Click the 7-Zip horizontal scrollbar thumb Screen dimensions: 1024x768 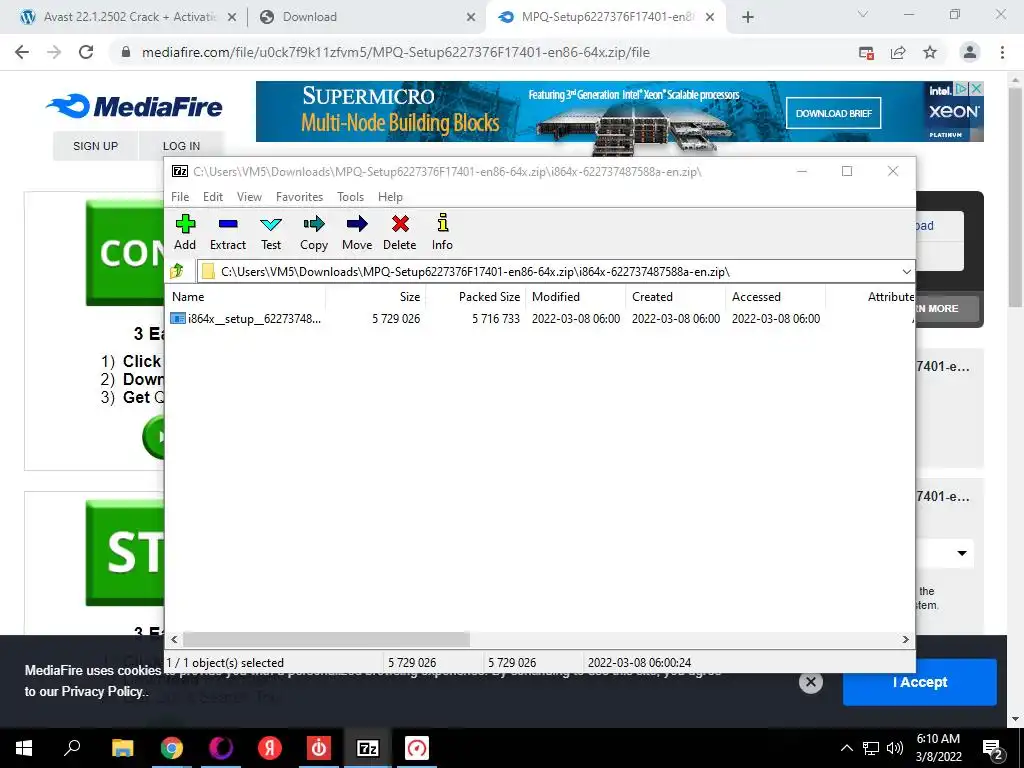tap(326, 639)
